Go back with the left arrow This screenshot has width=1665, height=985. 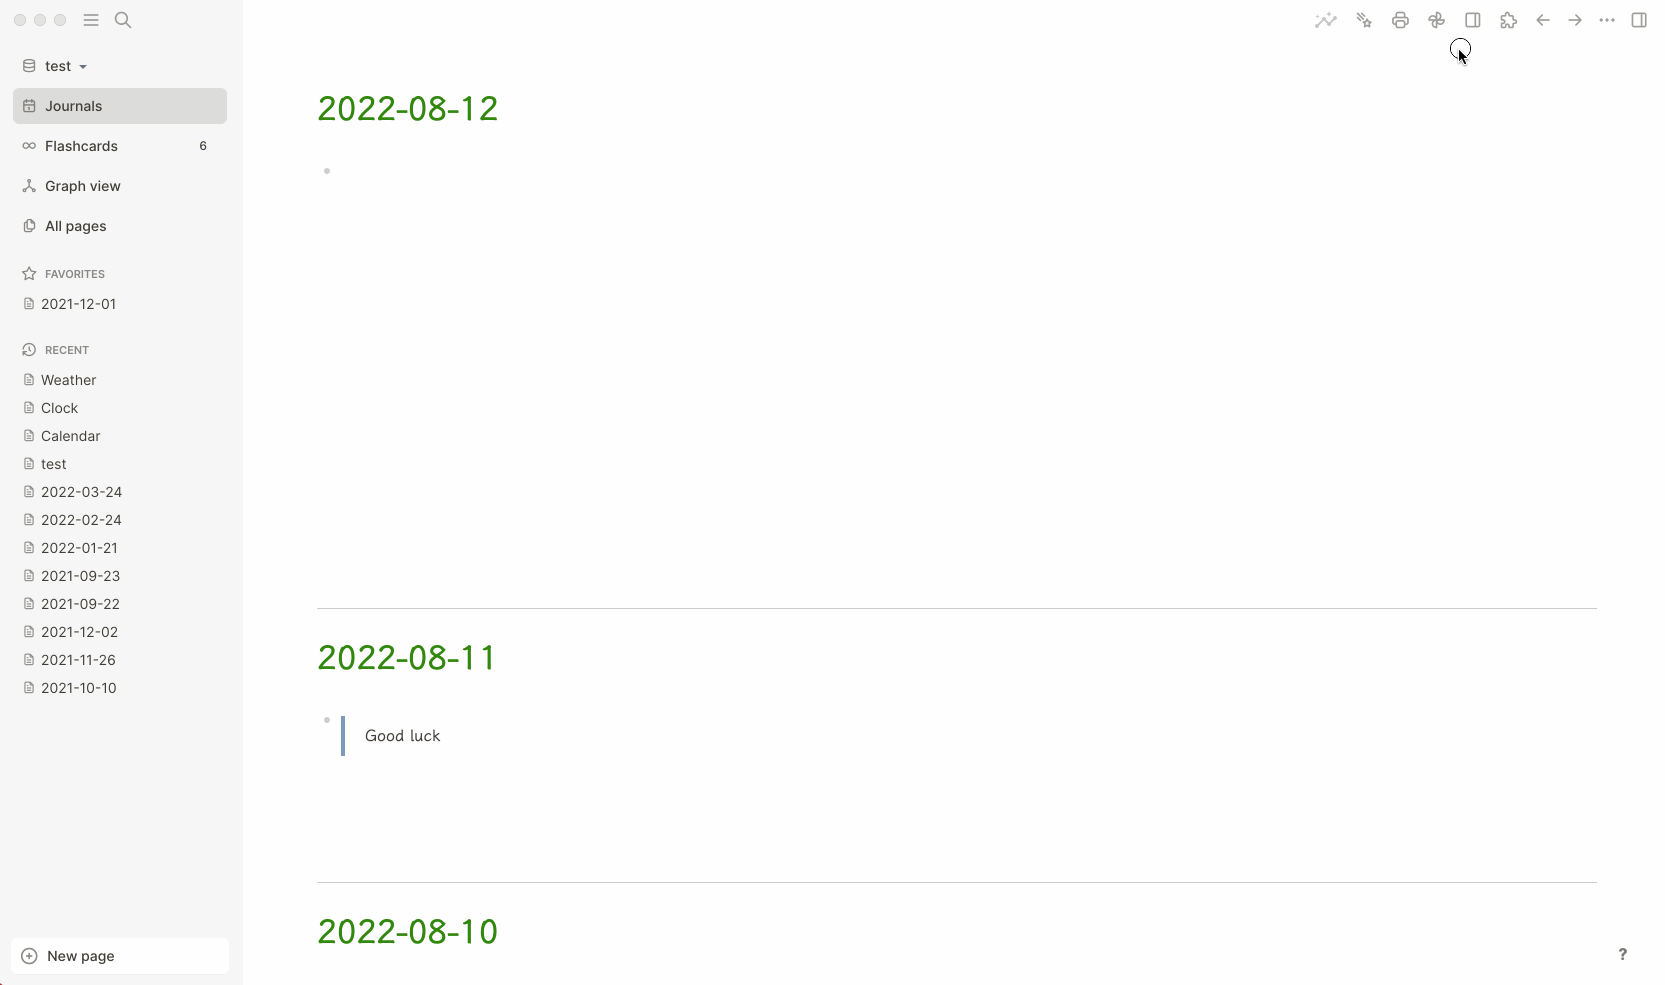point(1543,20)
